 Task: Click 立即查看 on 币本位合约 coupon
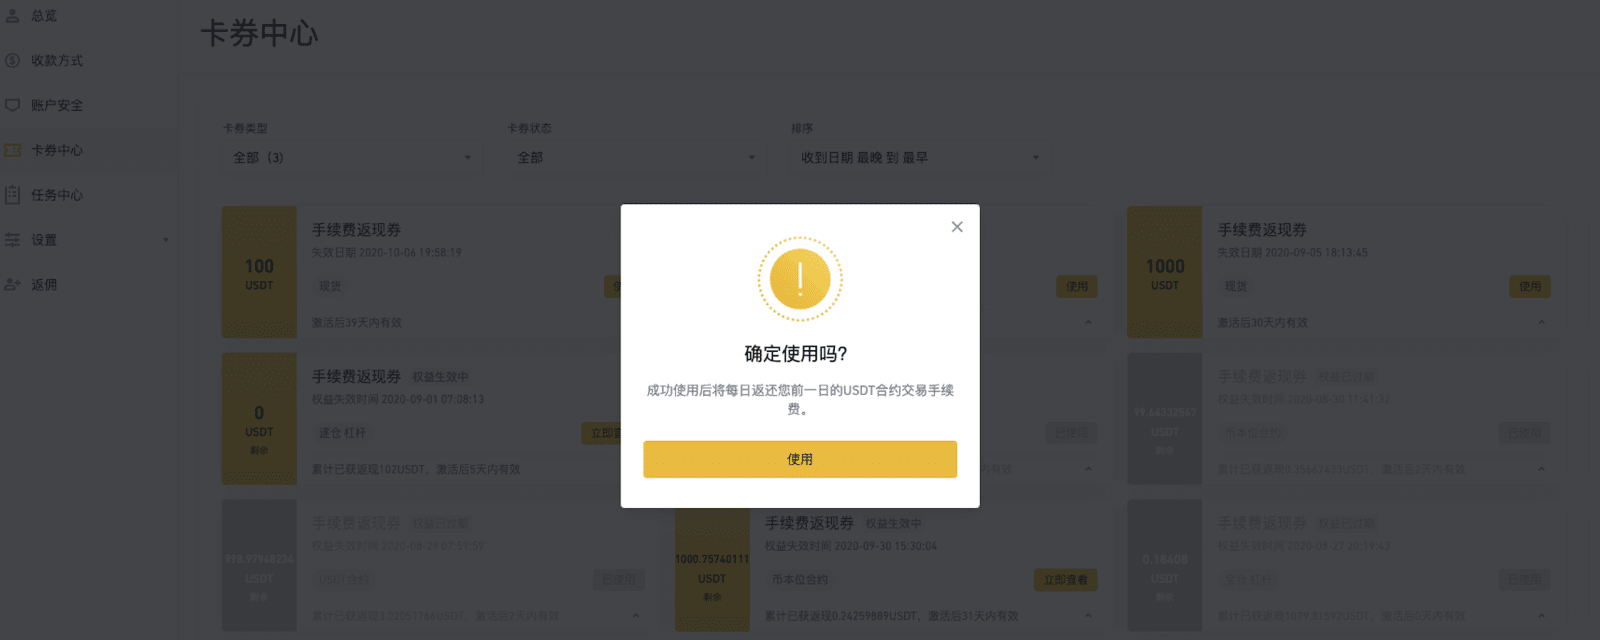click(1065, 580)
